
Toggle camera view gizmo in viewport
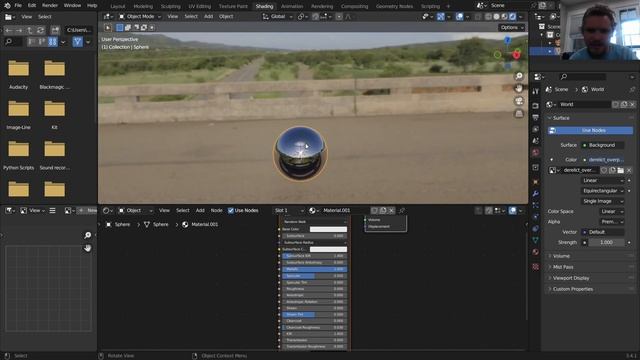(x=519, y=101)
